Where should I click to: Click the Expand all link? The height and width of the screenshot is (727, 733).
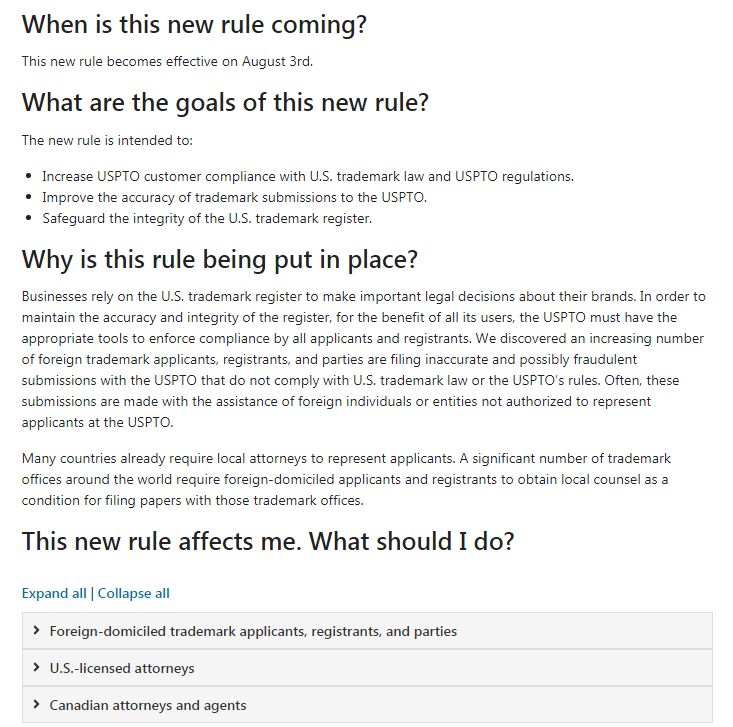click(x=54, y=593)
